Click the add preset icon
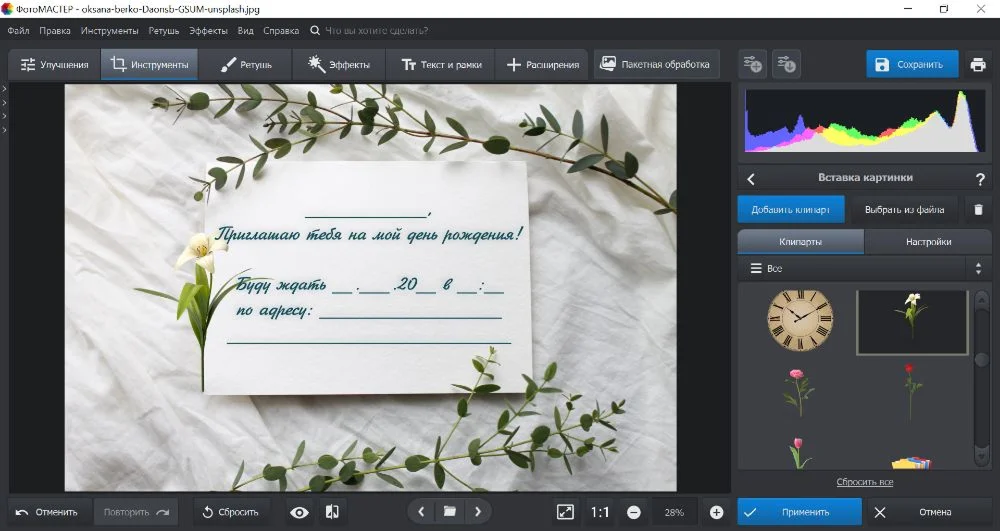 click(x=752, y=65)
